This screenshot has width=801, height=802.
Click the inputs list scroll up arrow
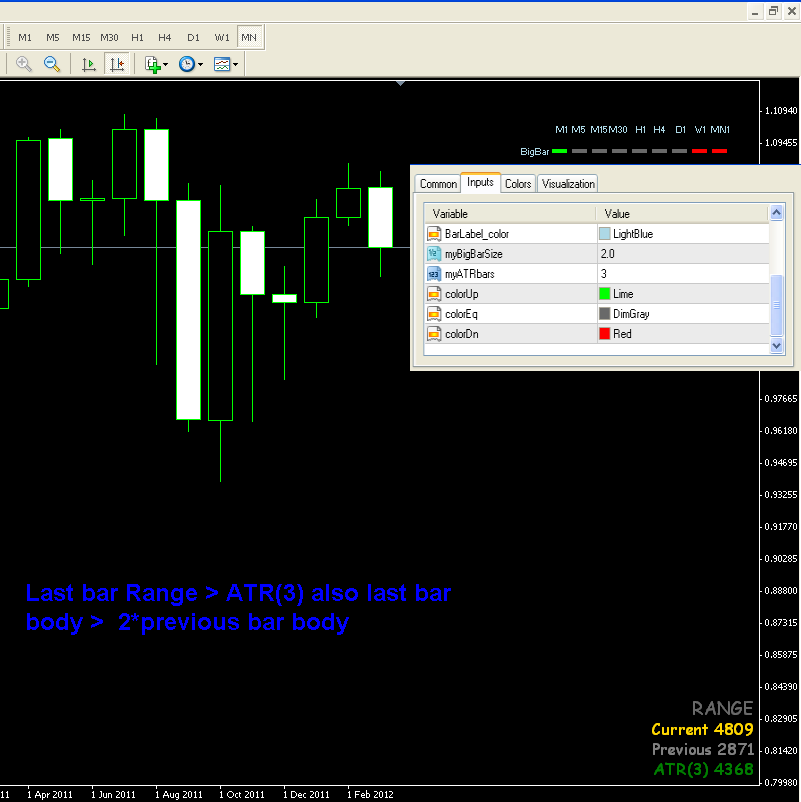pos(776,212)
